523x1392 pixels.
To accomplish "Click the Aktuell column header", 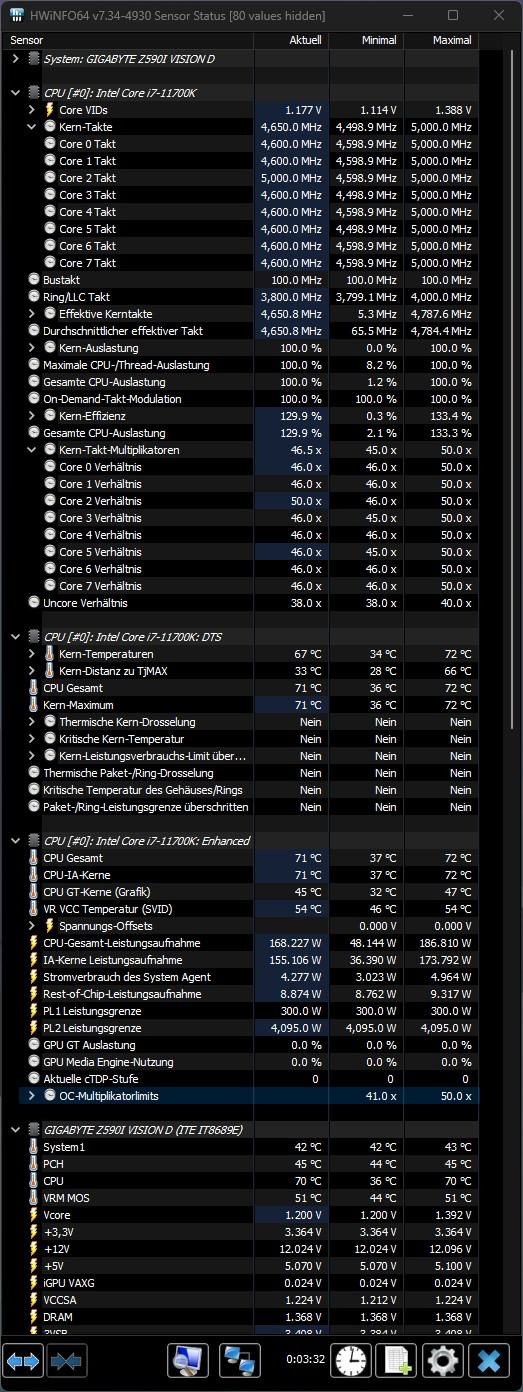I will (x=291, y=40).
